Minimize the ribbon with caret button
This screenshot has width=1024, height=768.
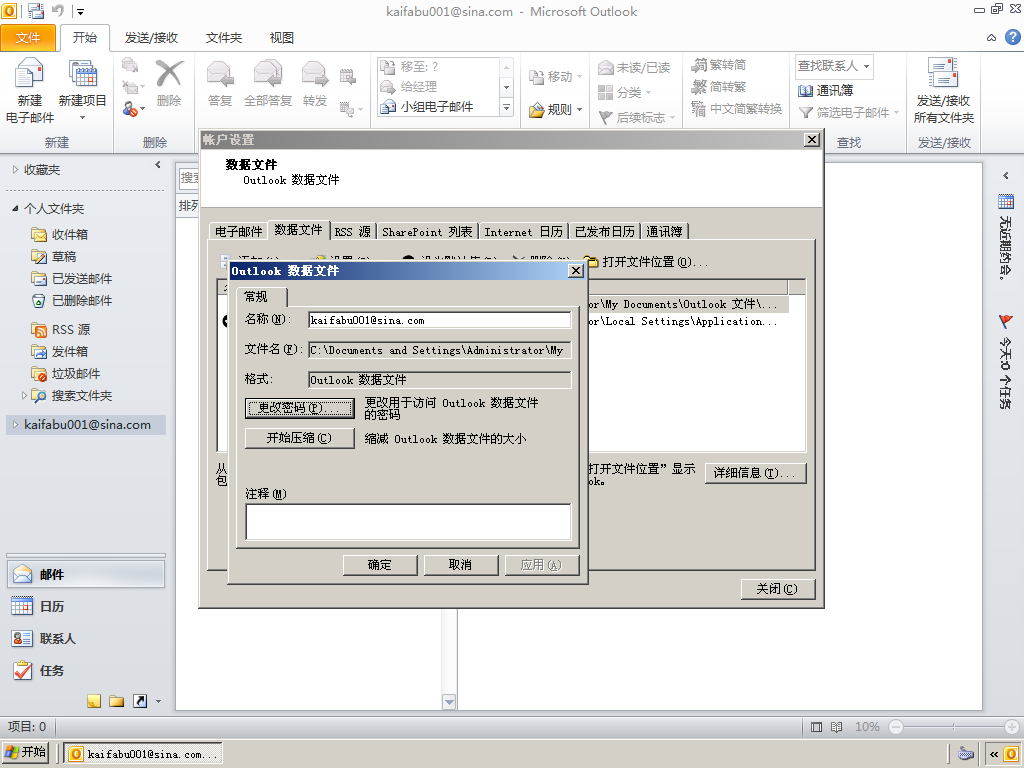[991, 38]
